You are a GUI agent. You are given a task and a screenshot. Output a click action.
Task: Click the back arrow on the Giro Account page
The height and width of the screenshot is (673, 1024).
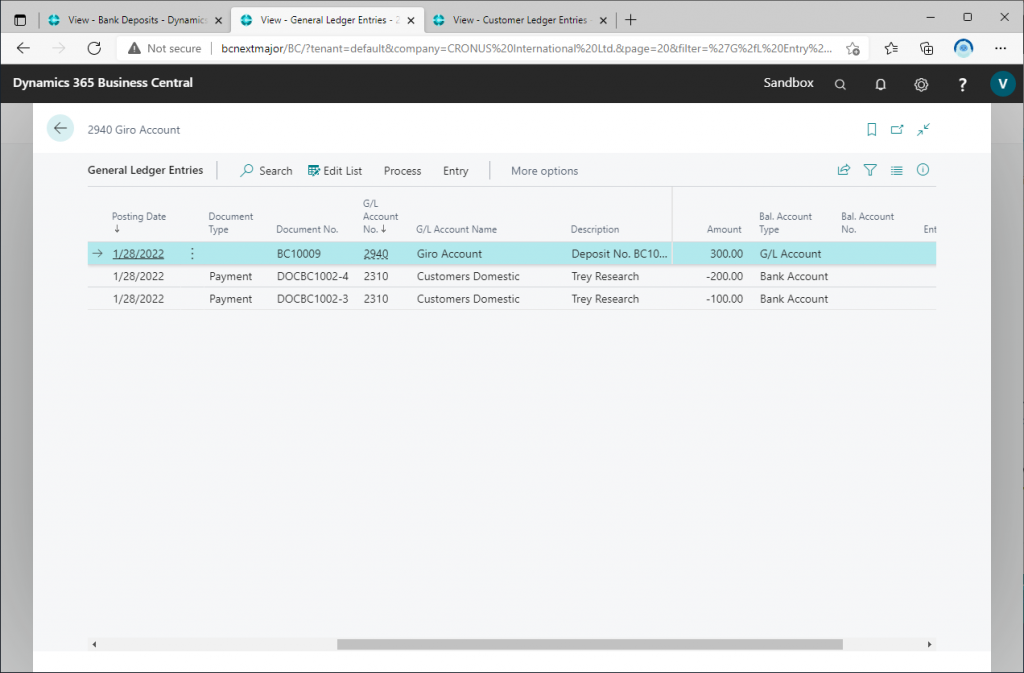point(60,129)
